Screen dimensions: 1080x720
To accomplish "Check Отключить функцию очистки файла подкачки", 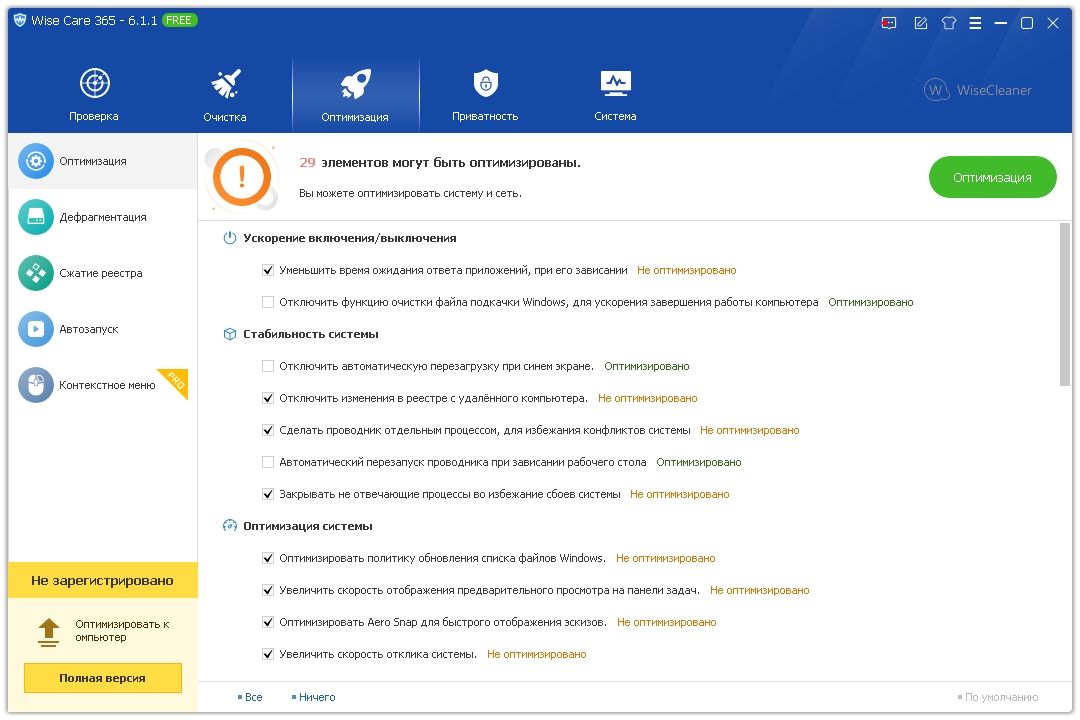I will [268, 302].
